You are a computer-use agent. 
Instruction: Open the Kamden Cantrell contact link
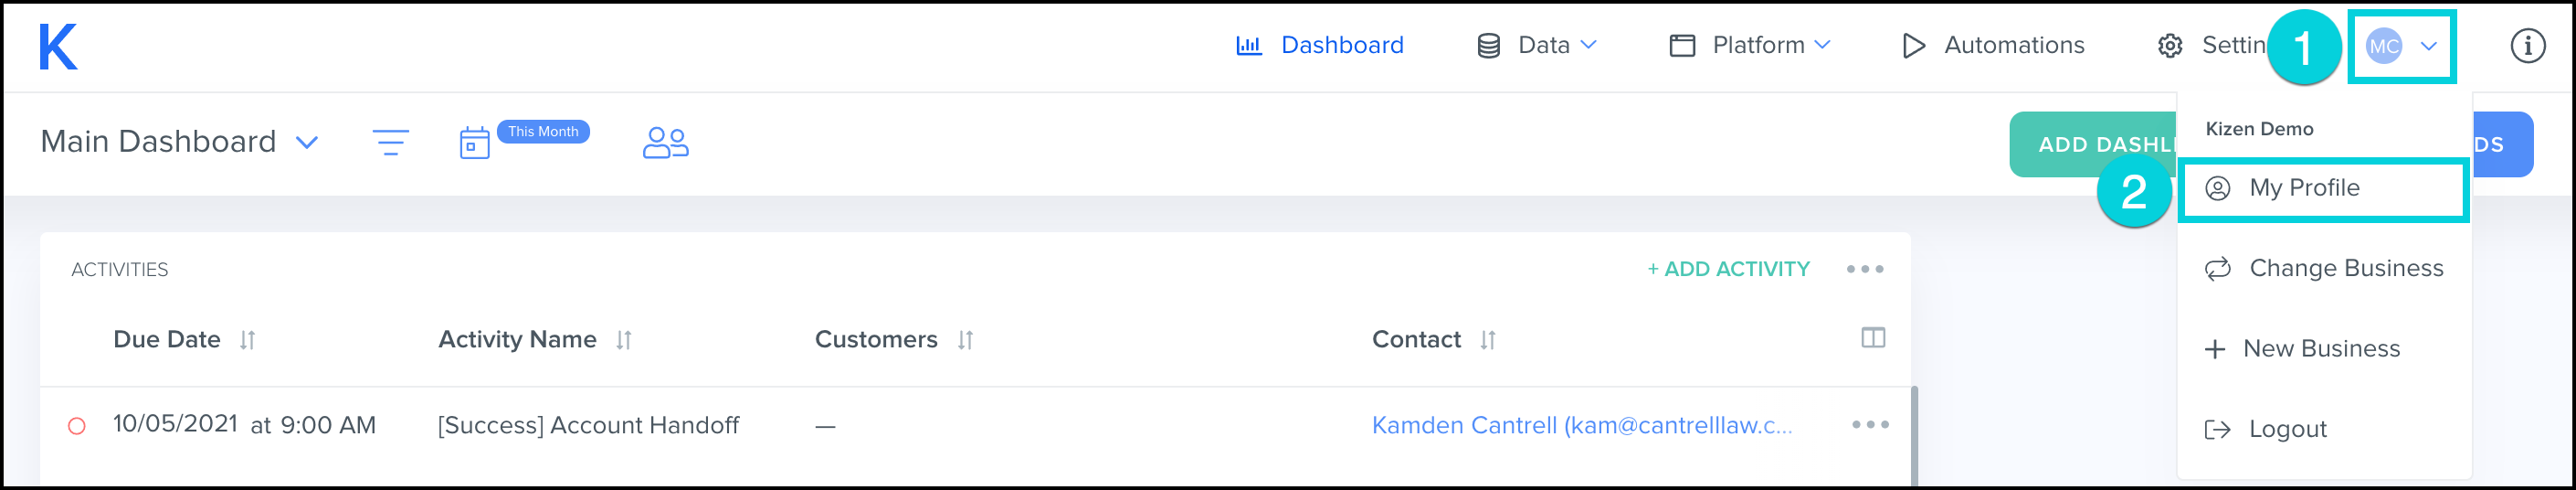pyautogui.click(x=1580, y=425)
